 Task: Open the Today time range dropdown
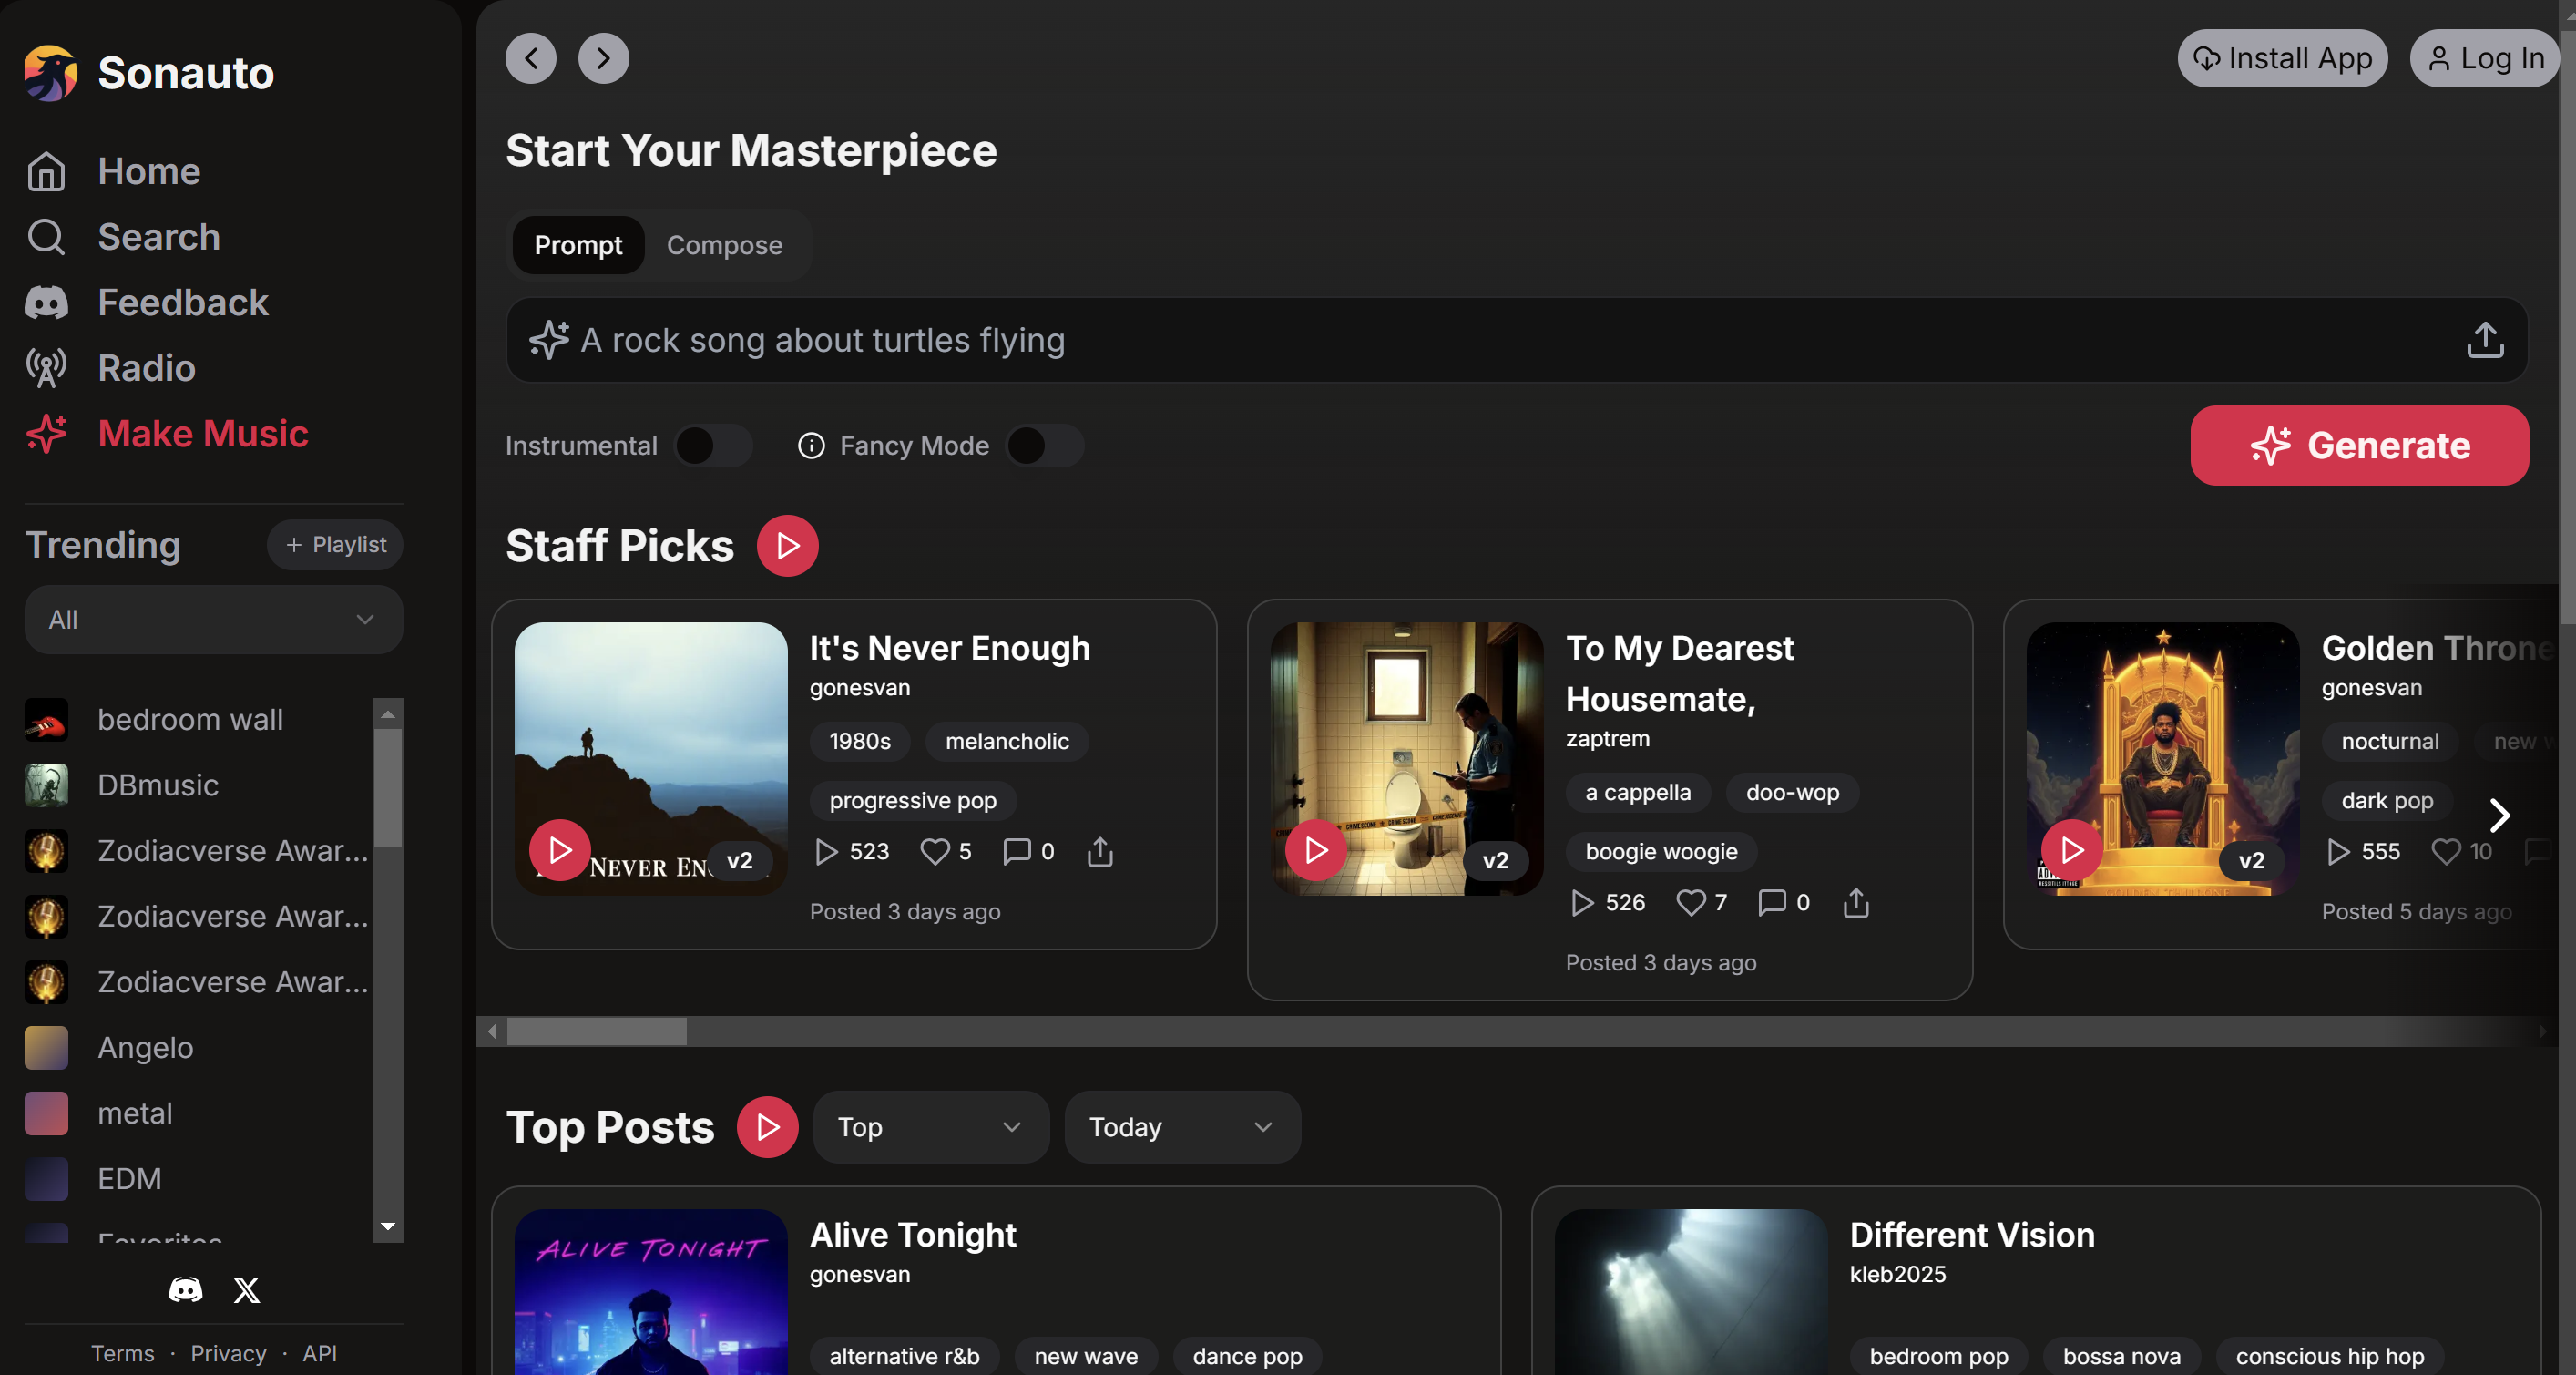click(x=1181, y=1127)
